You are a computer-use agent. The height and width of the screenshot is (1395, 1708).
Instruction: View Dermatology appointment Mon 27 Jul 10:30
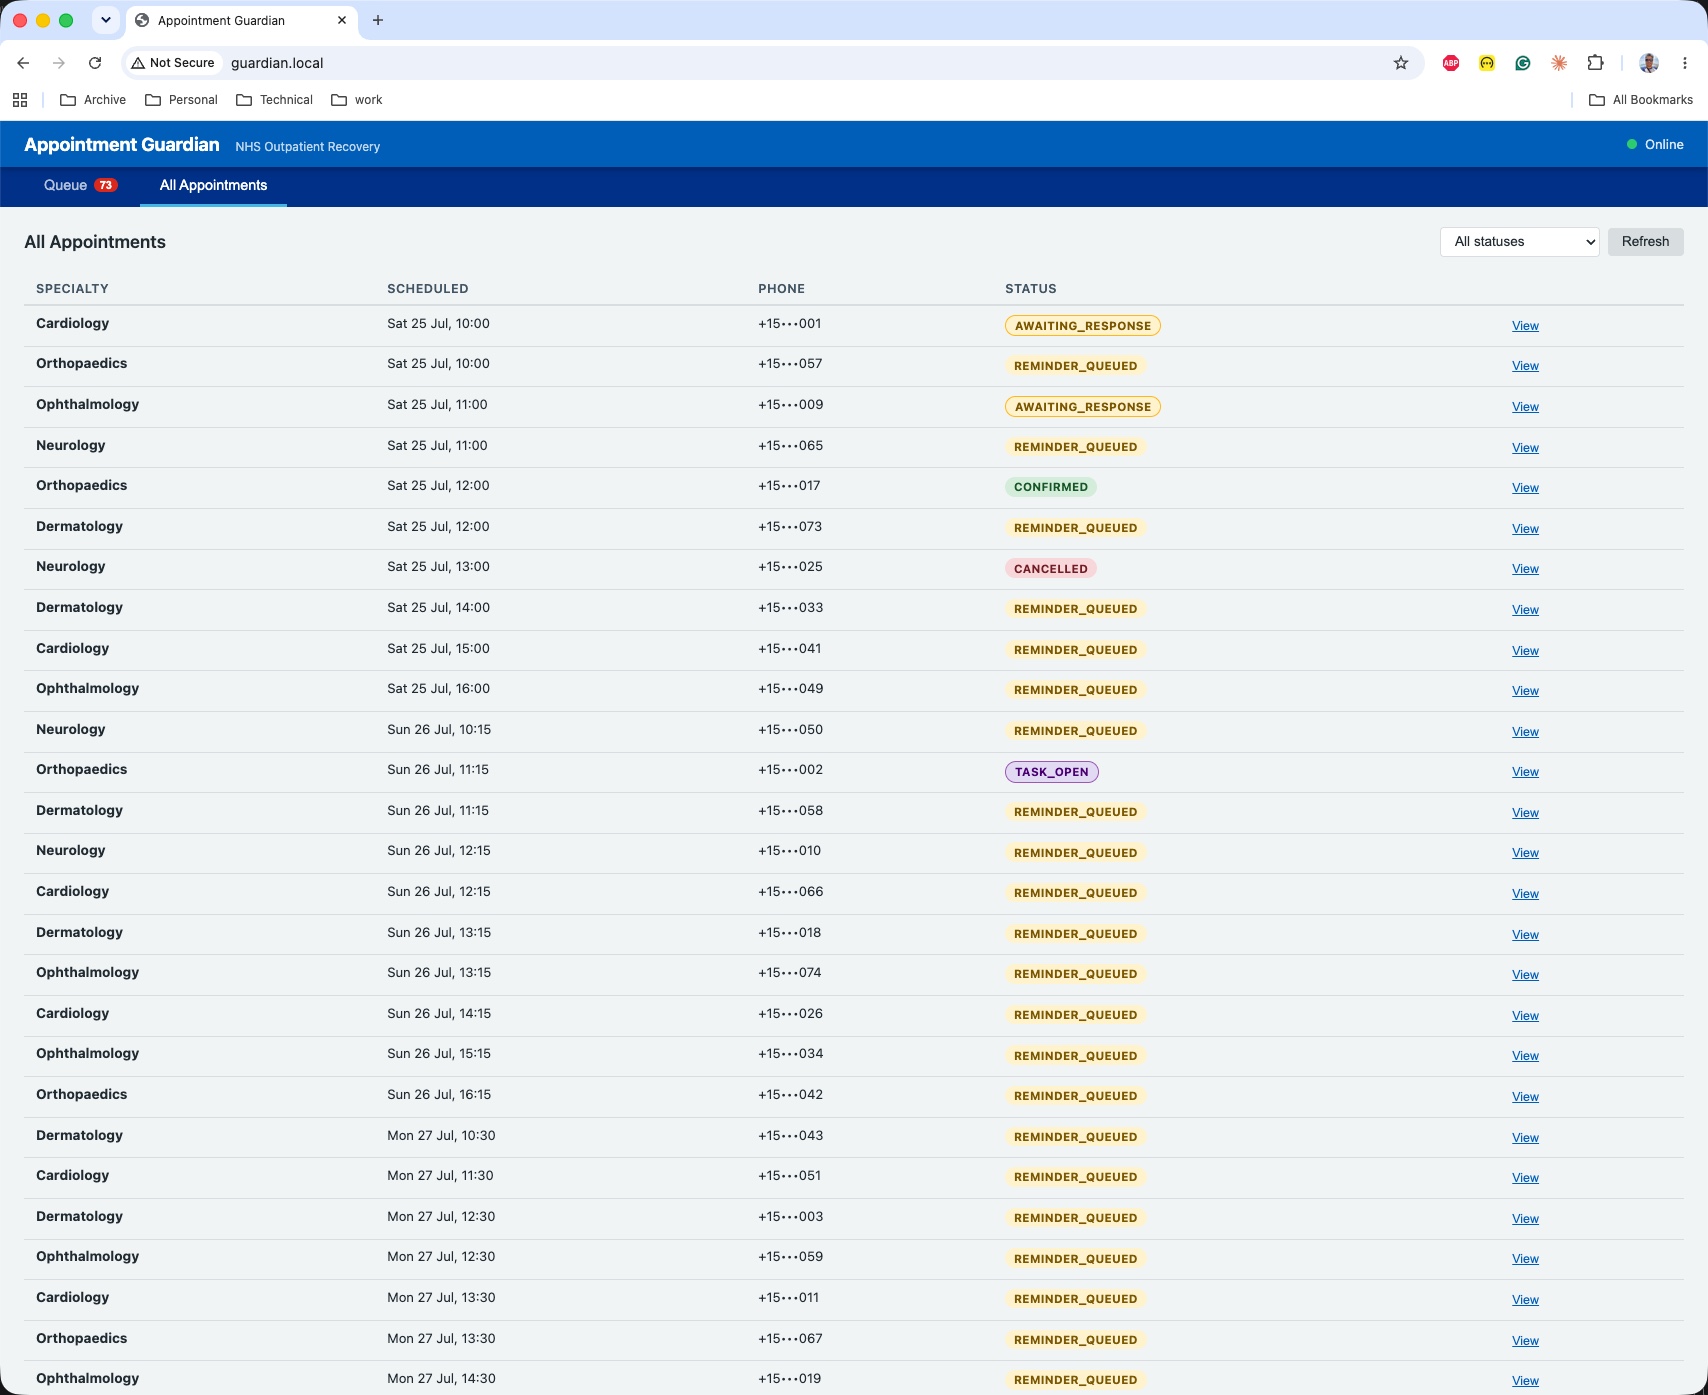1525,1138
